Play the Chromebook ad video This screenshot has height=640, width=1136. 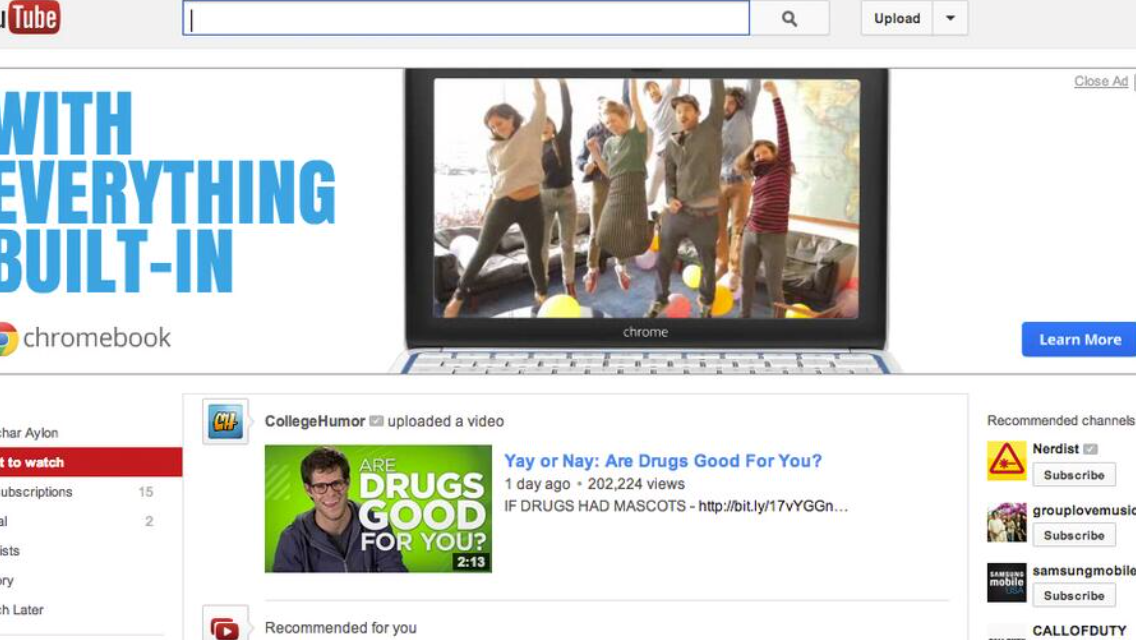coord(646,198)
